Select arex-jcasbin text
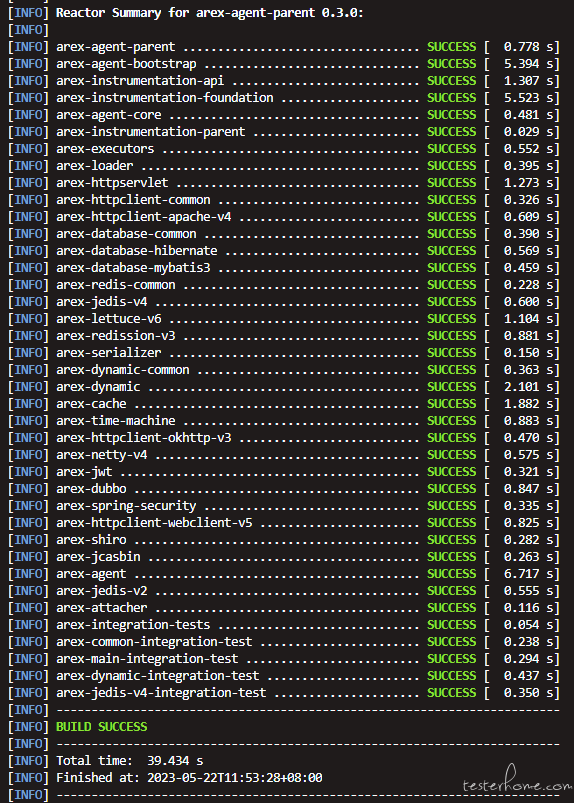The width and height of the screenshot is (574, 803). click(x=98, y=556)
